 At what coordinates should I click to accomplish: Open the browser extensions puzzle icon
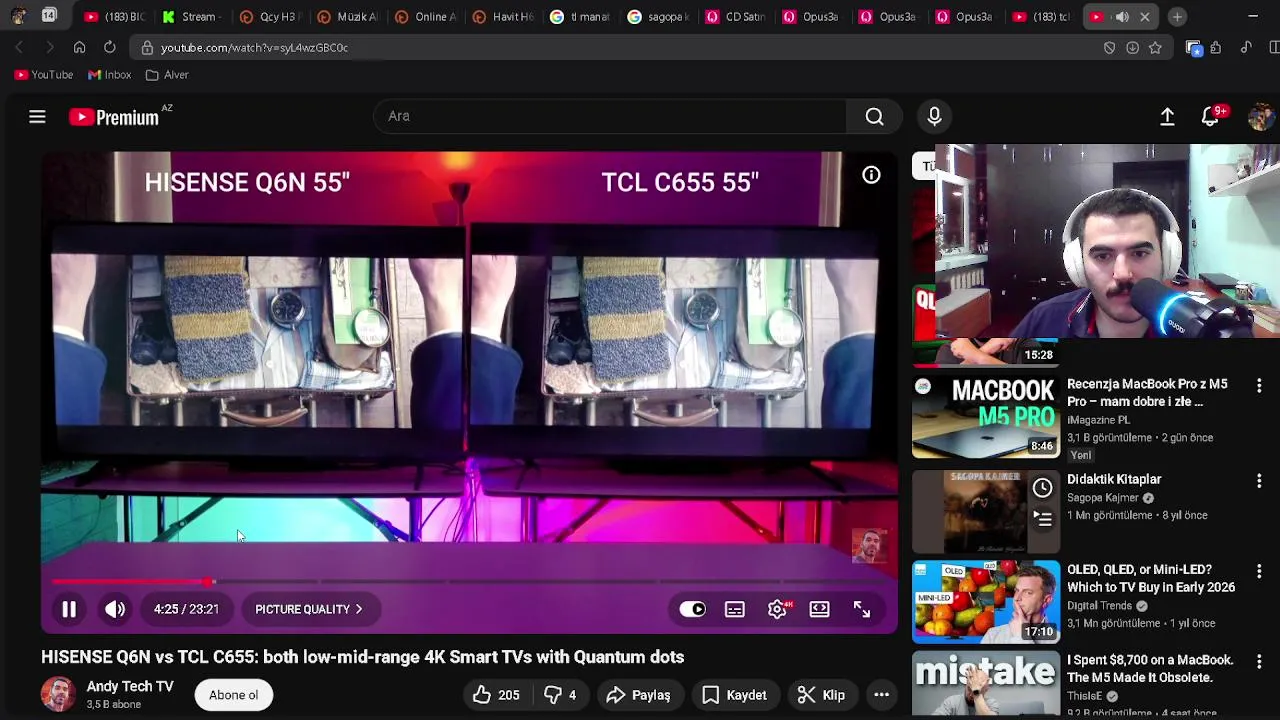[1215, 47]
